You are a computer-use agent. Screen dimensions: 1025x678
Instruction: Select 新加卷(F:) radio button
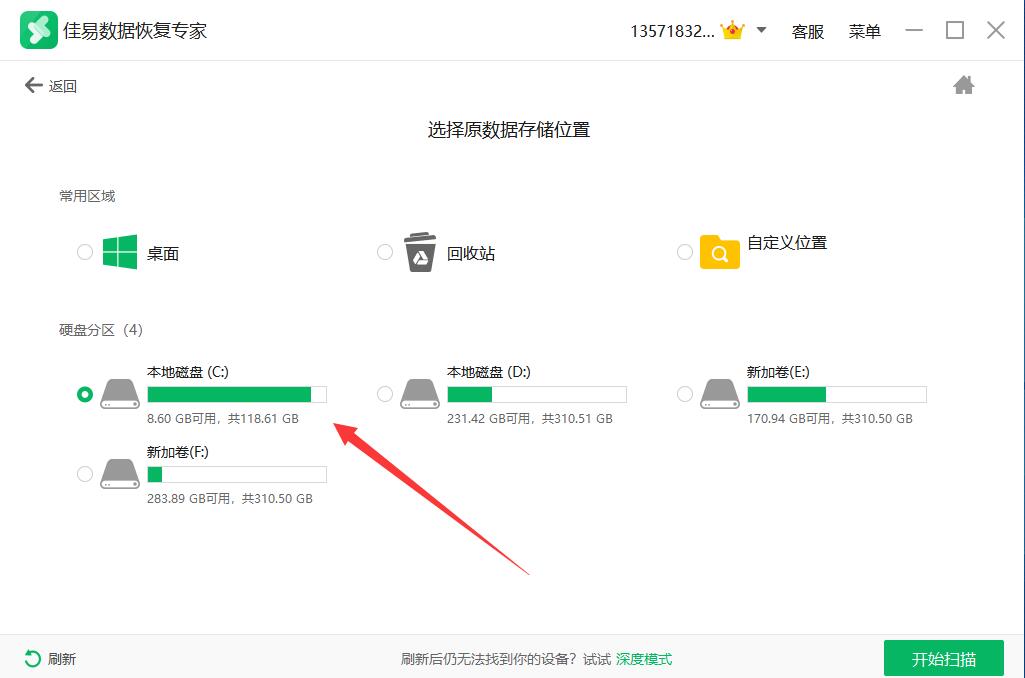pyautogui.click(x=84, y=474)
